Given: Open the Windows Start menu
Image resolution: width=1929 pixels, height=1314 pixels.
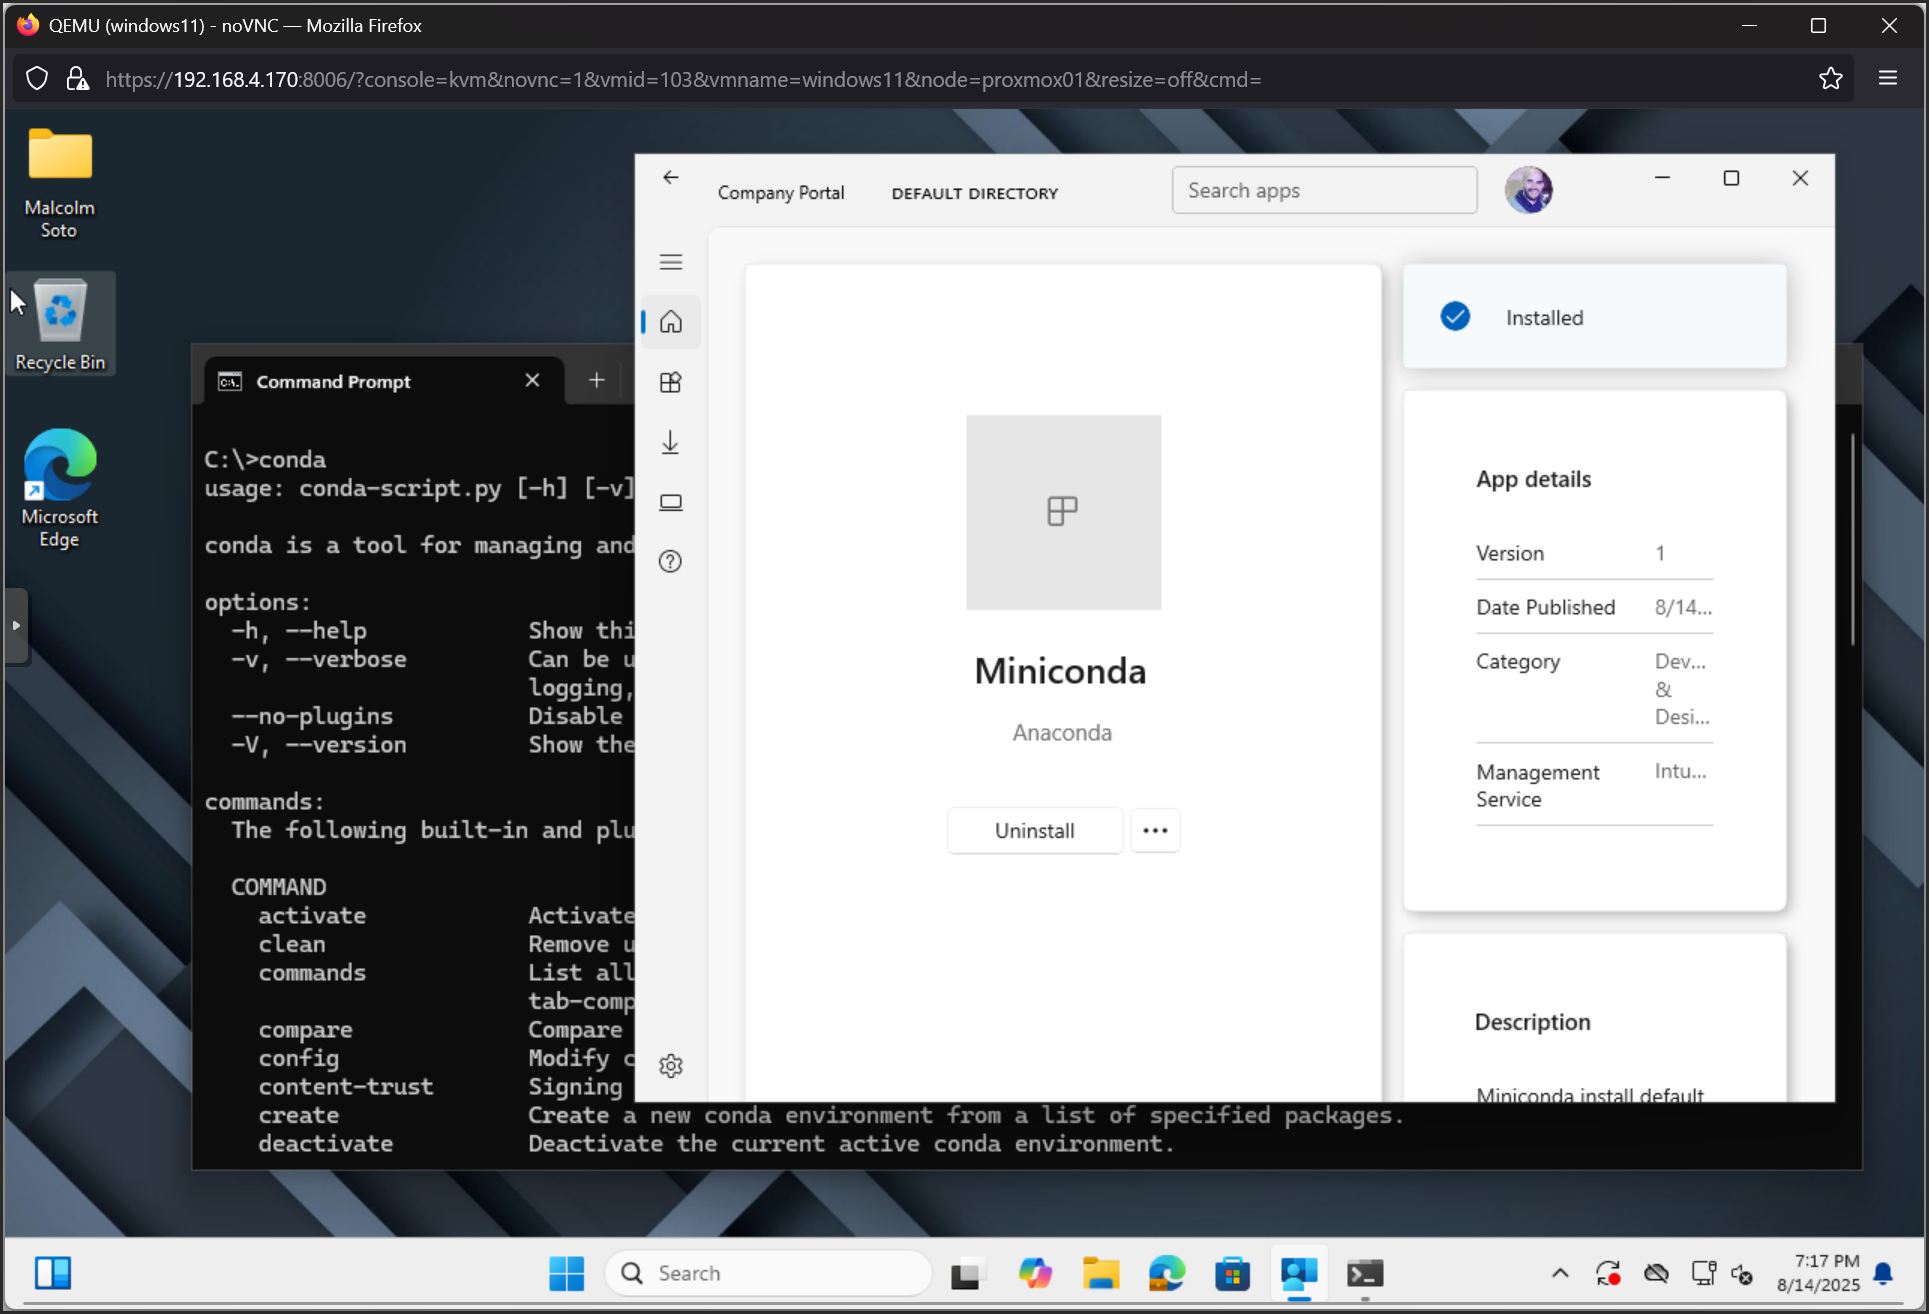Looking at the screenshot, I should tap(566, 1273).
